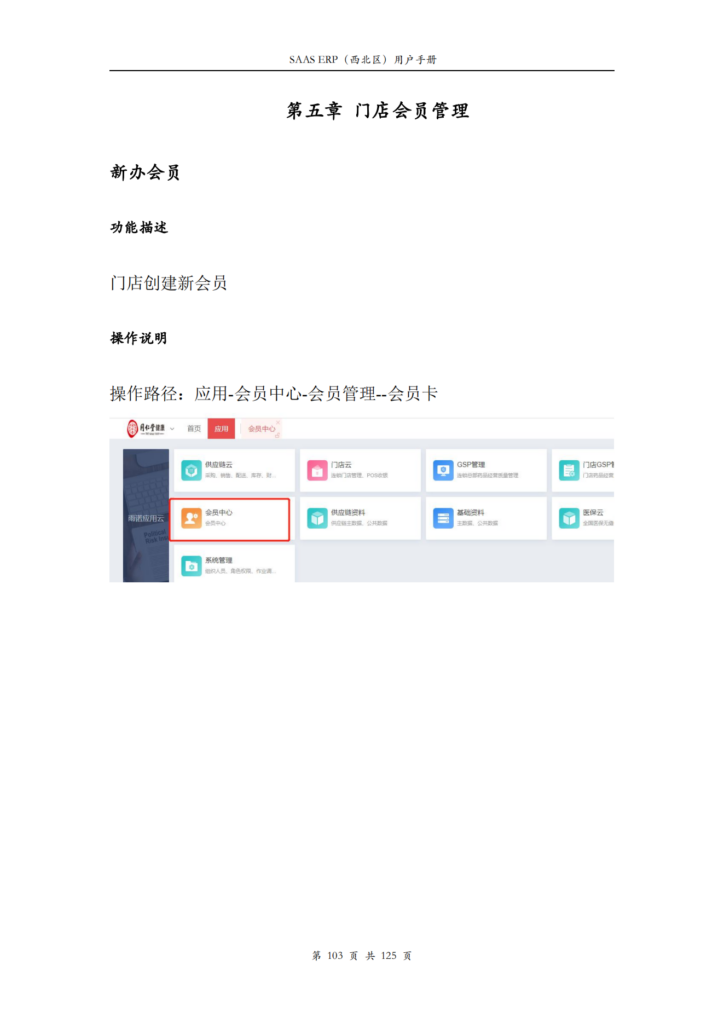Click the 会员中心 card title text
This screenshot has height=1024, width=724.
[x=219, y=513]
